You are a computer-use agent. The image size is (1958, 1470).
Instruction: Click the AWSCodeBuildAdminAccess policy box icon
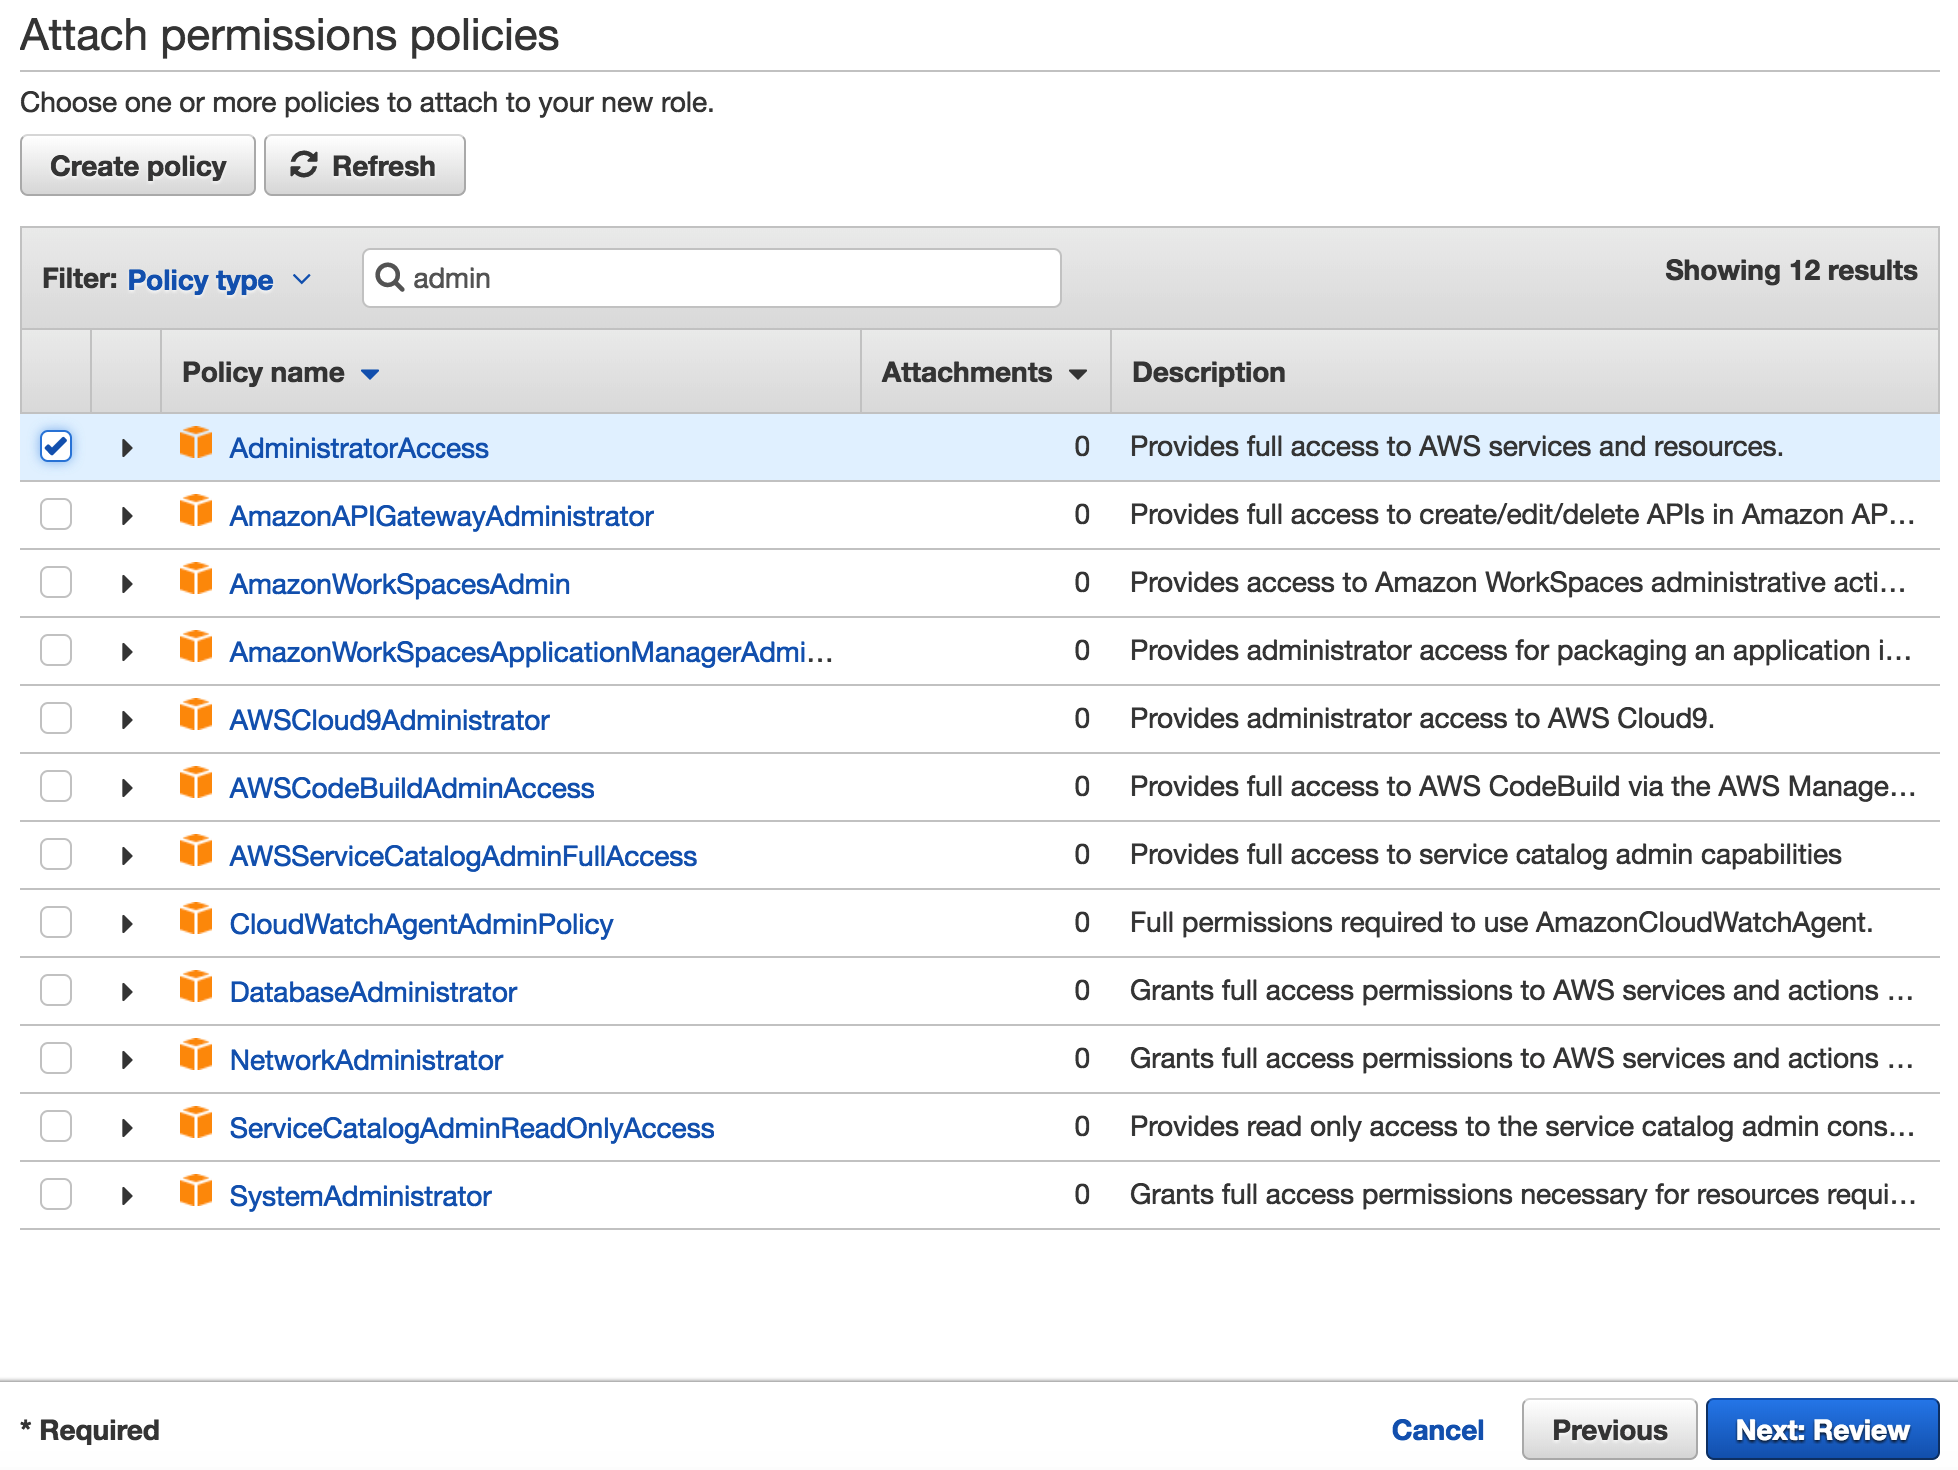pyautogui.click(x=196, y=782)
